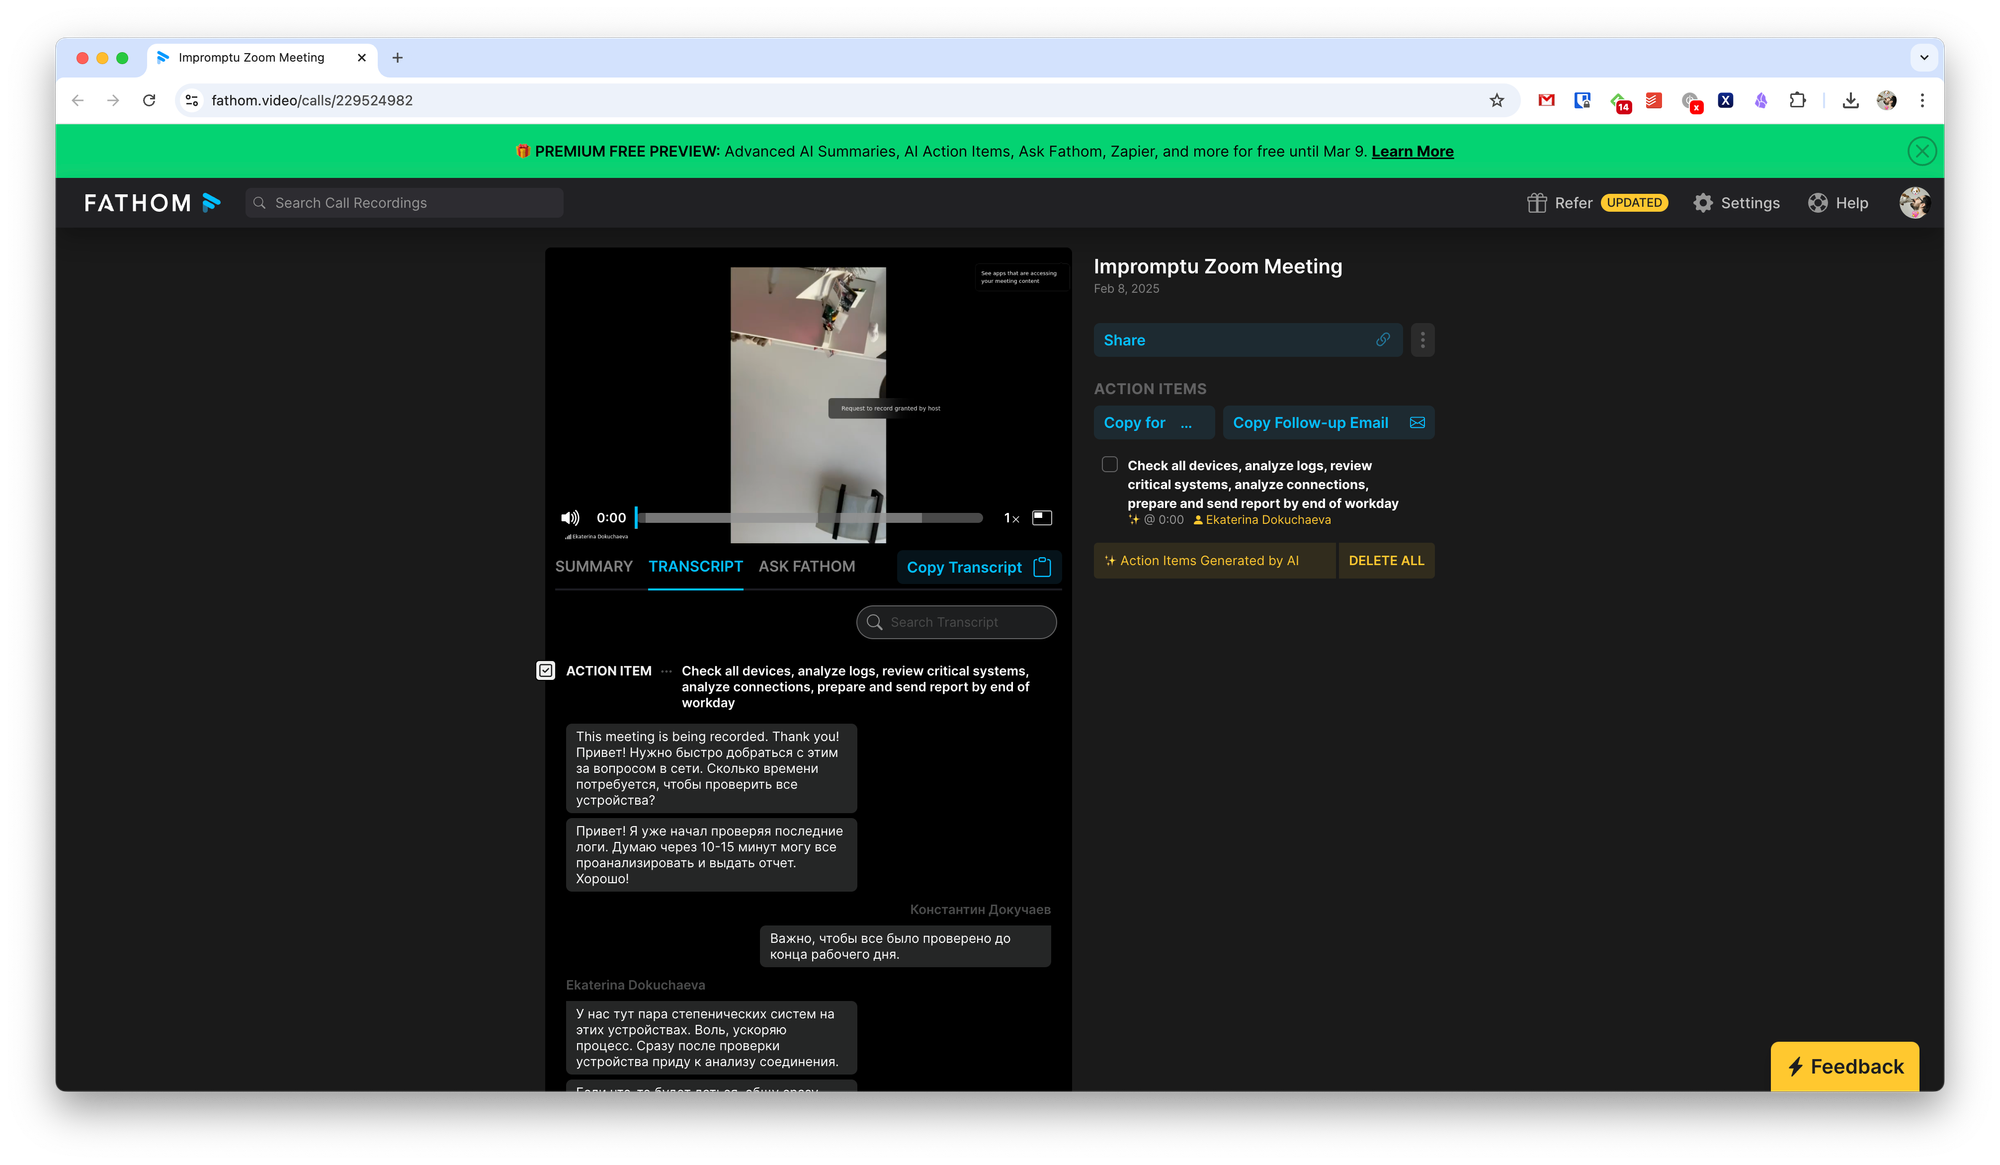Open the Help lifebuoy icon
Image resolution: width=2000 pixels, height=1165 pixels.
pyautogui.click(x=1818, y=203)
